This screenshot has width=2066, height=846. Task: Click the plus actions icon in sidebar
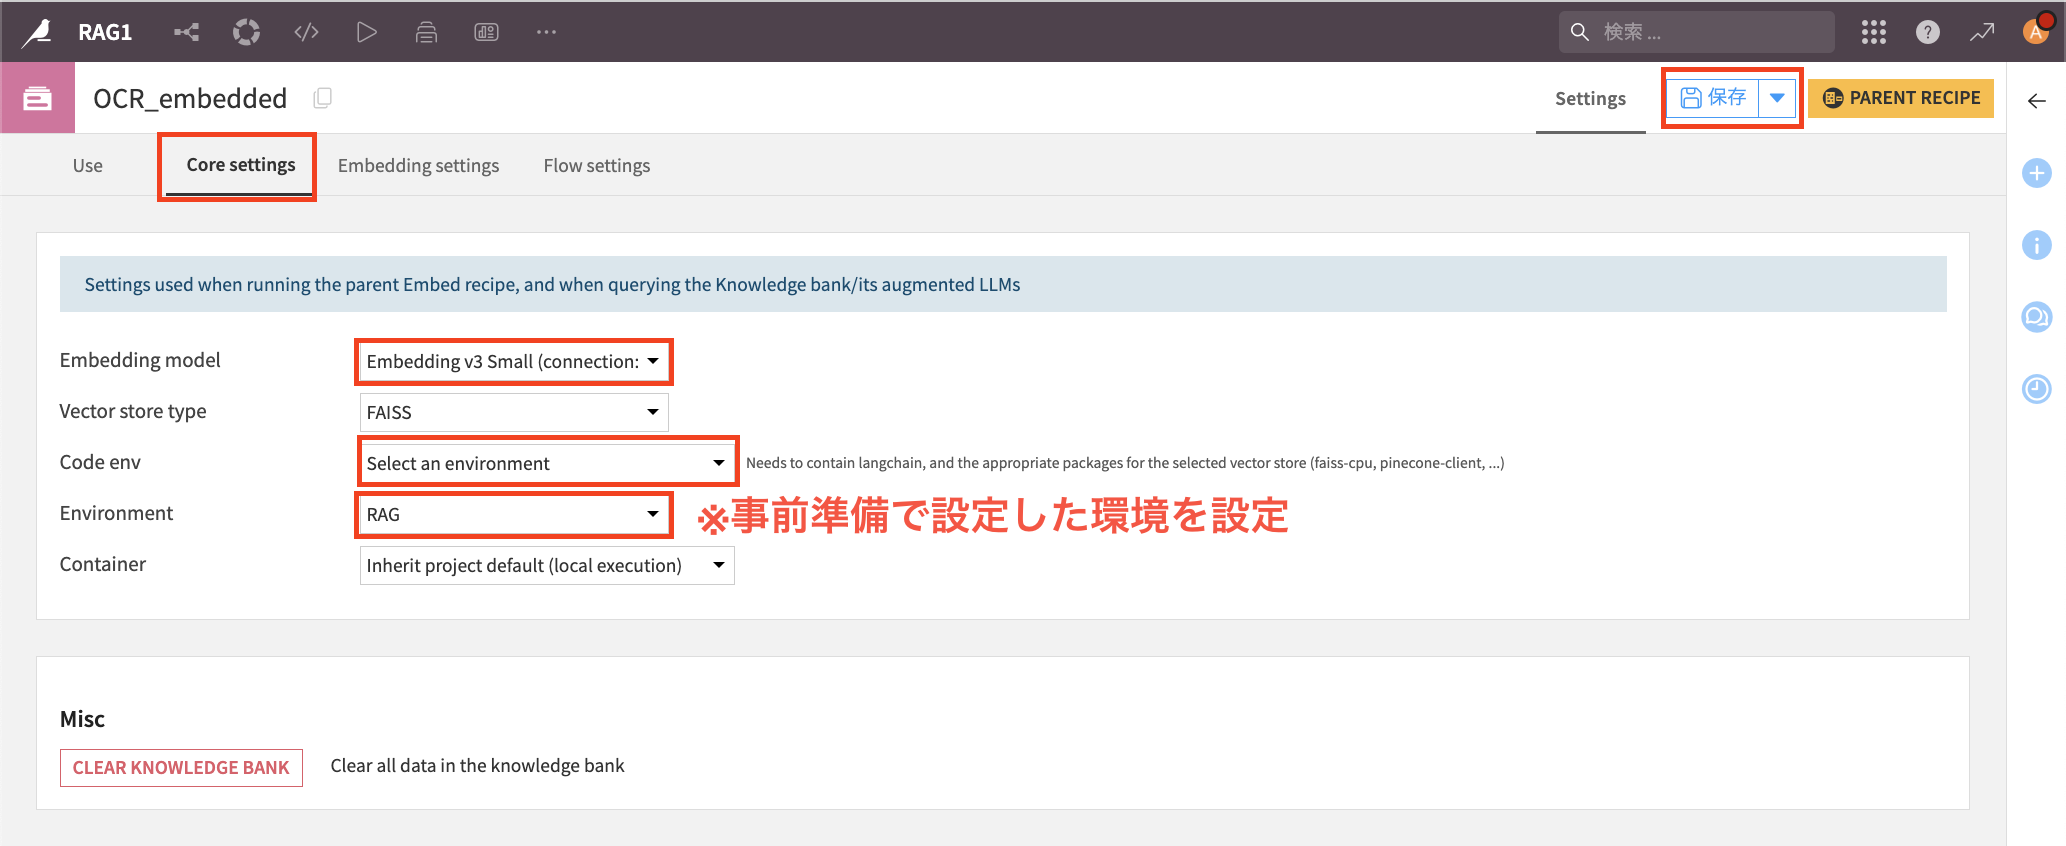pos(2036,173)
